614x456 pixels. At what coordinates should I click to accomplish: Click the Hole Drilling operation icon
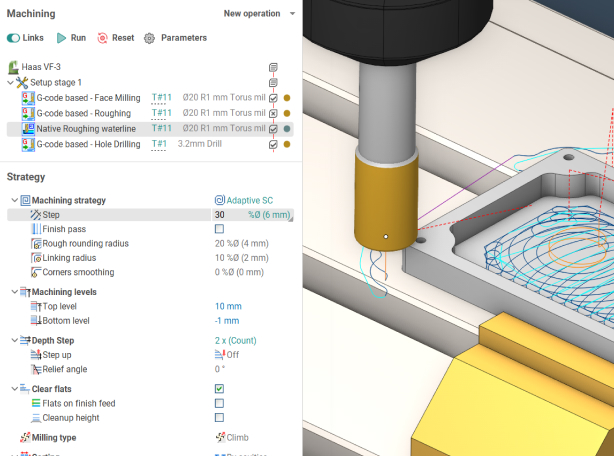tap(27, 144)
